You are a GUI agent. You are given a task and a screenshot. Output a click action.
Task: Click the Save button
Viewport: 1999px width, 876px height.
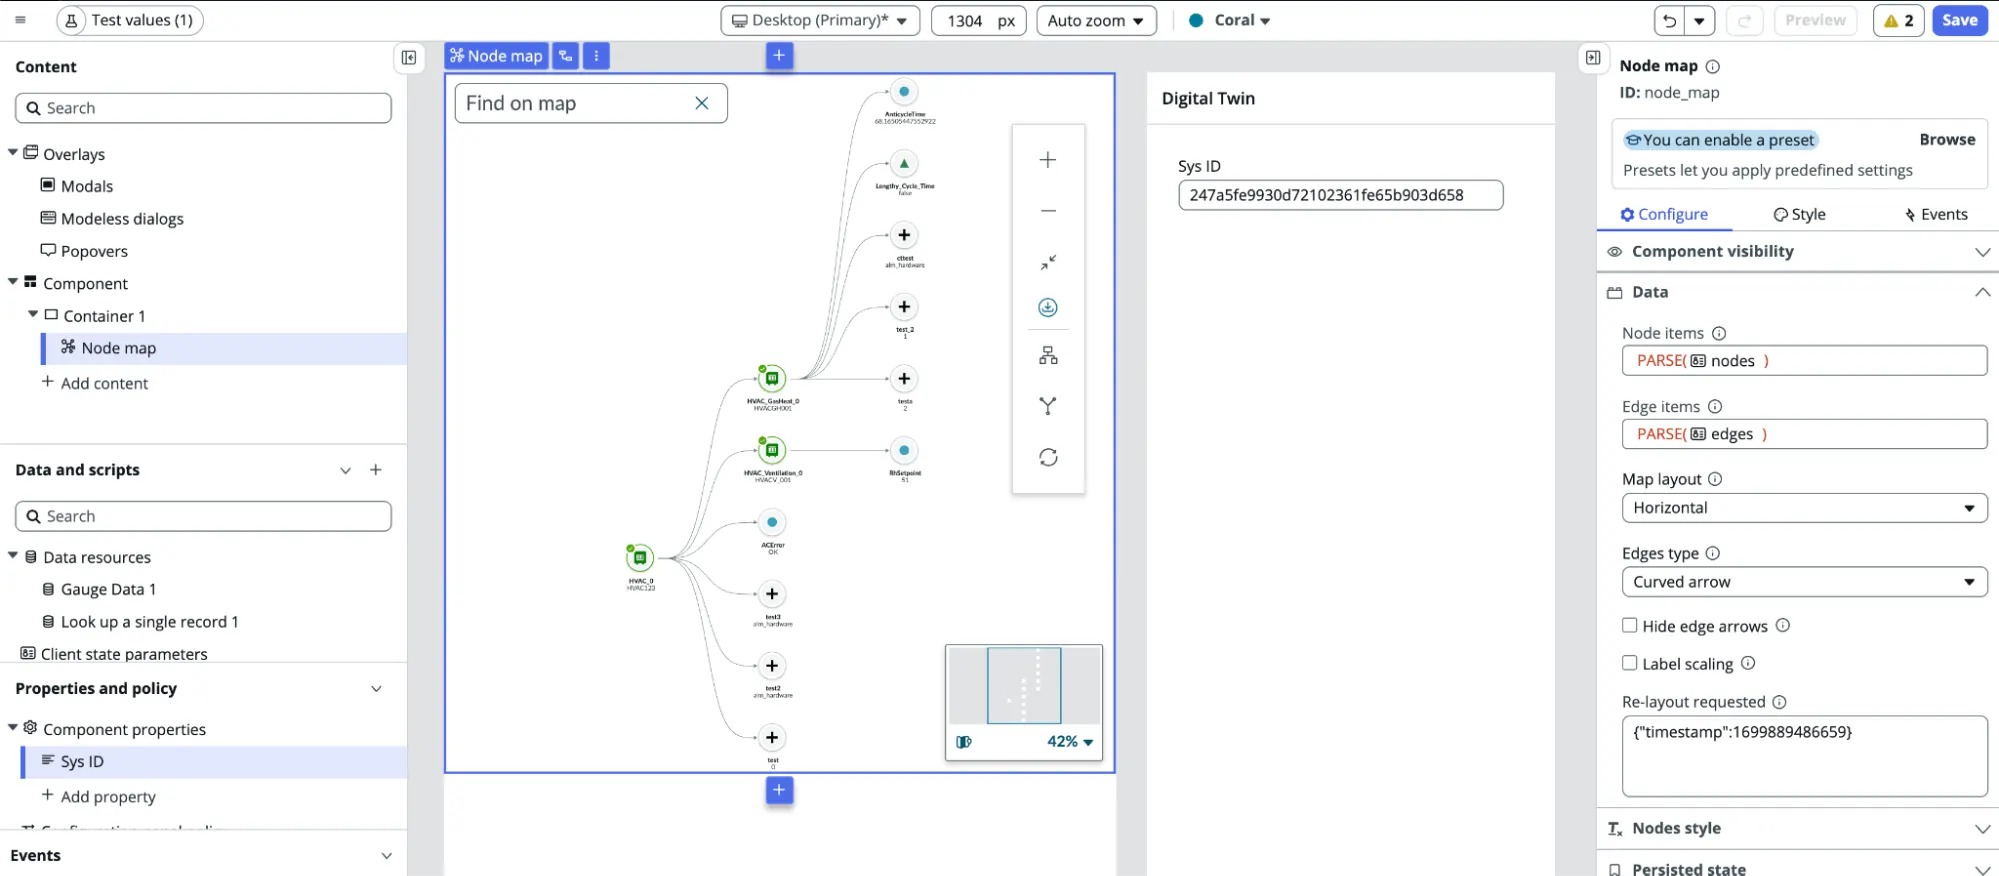click(1959, 21)
